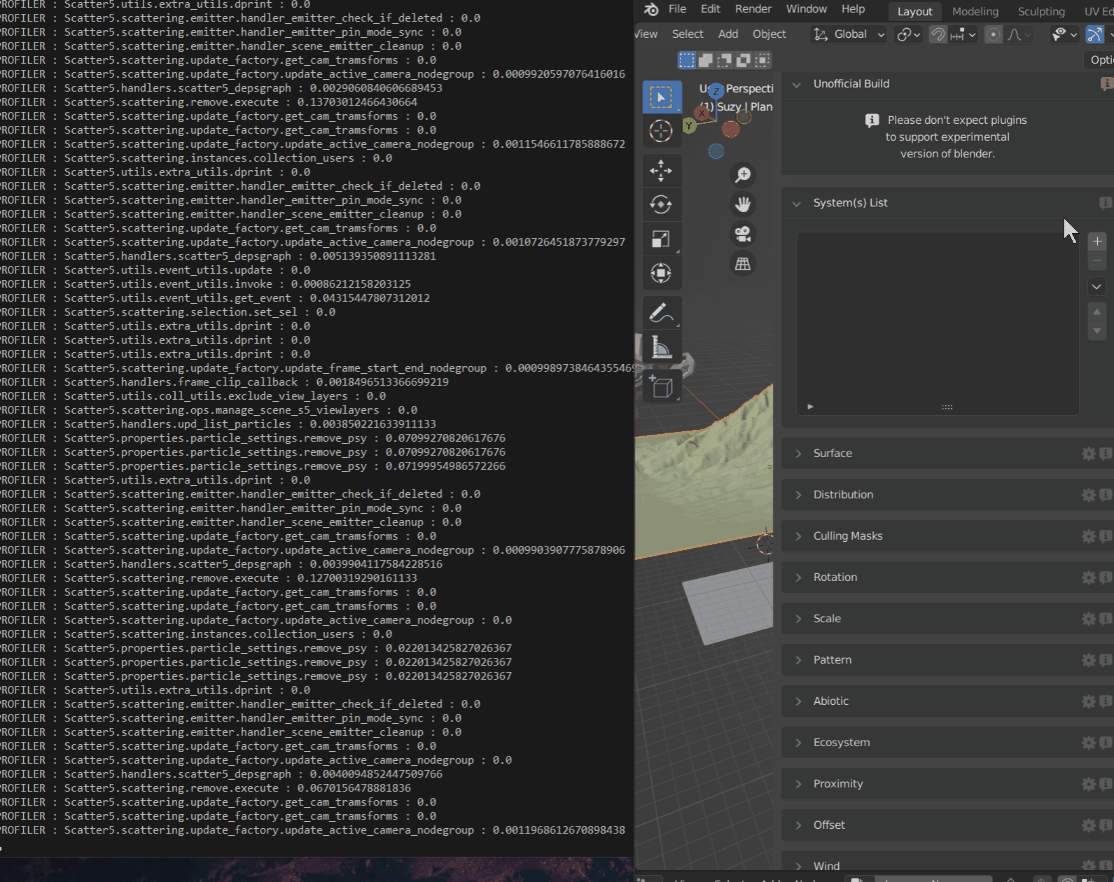Viewport: 1114px width, 882px height.
Task: Activate the 3D Cursor tool
Action: coord(661,131)
